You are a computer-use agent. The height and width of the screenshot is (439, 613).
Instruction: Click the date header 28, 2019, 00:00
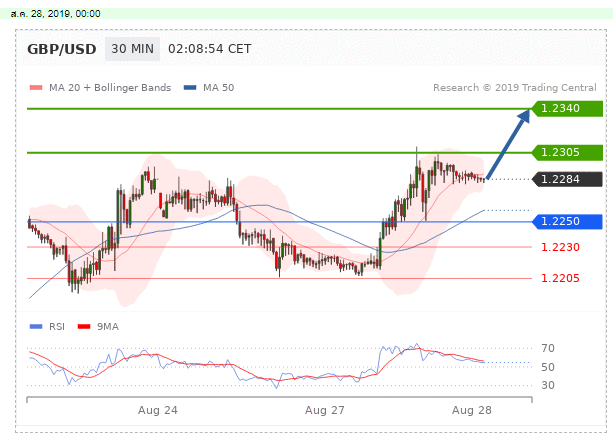56,14
